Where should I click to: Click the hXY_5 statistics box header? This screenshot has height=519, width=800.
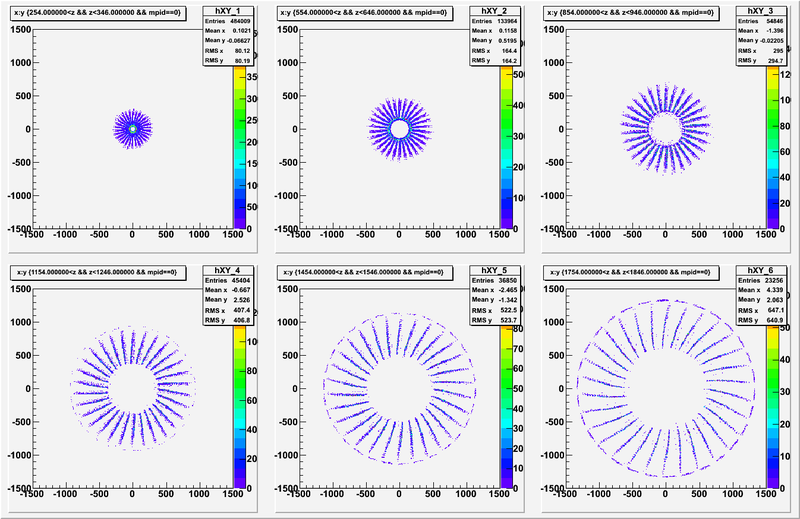coord(494,270)
